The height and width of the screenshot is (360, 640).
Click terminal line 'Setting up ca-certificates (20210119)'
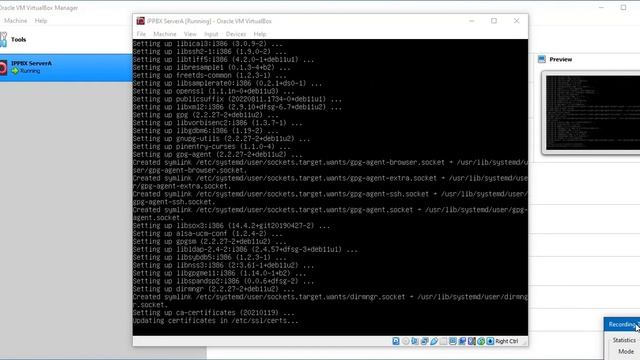[x=213, y=313]
